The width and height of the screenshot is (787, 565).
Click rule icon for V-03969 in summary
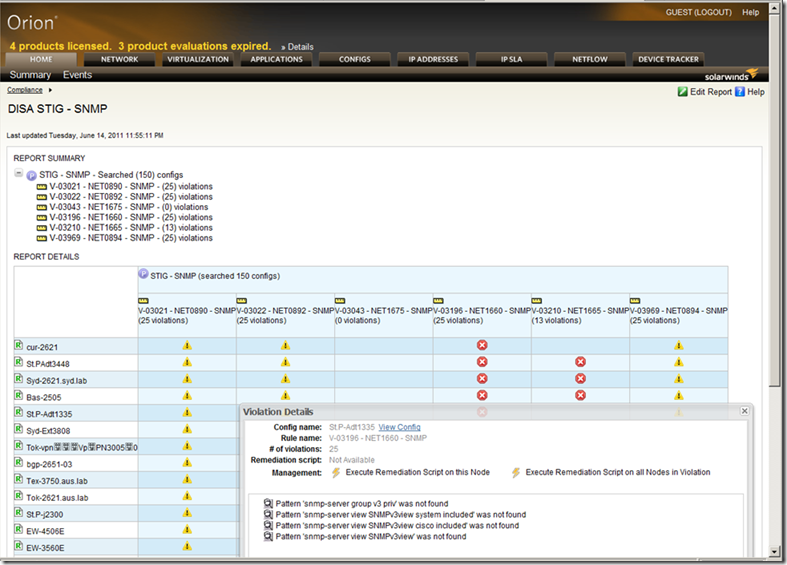coord(42,238)
